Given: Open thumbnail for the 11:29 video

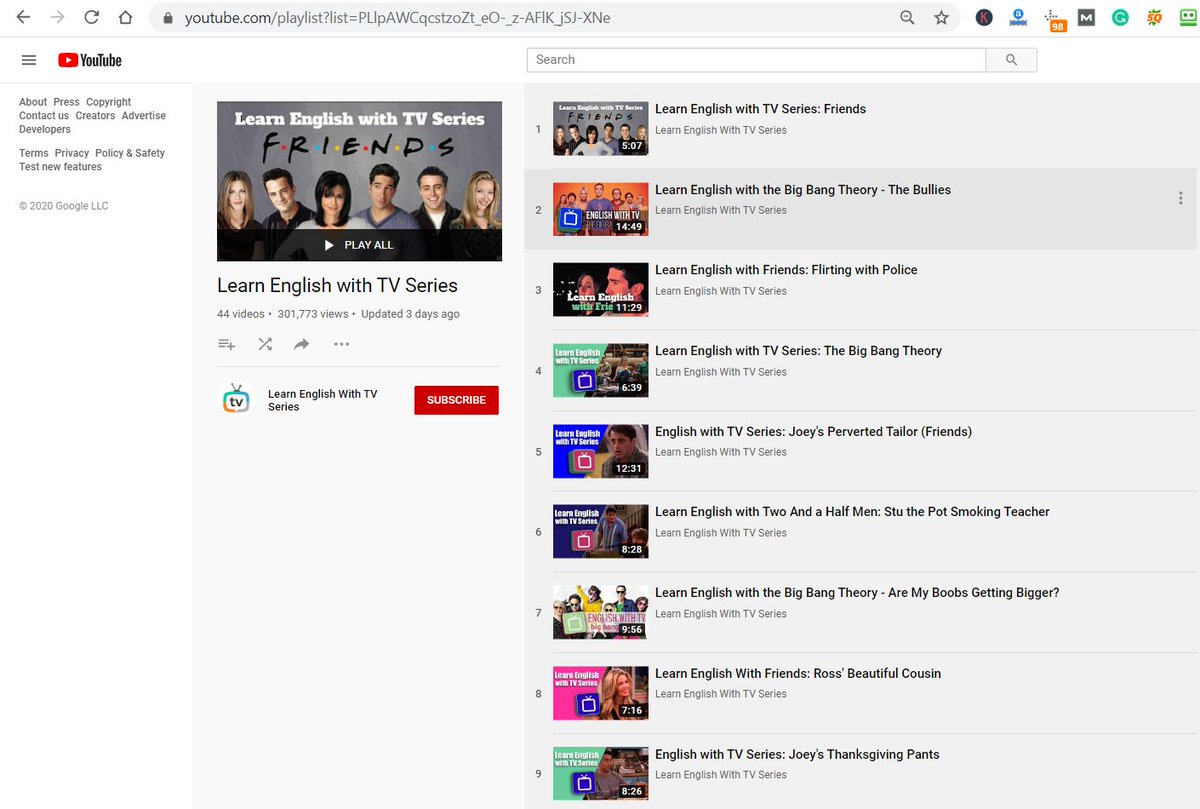Looking at the screenshot, I should tap(600, 290).
